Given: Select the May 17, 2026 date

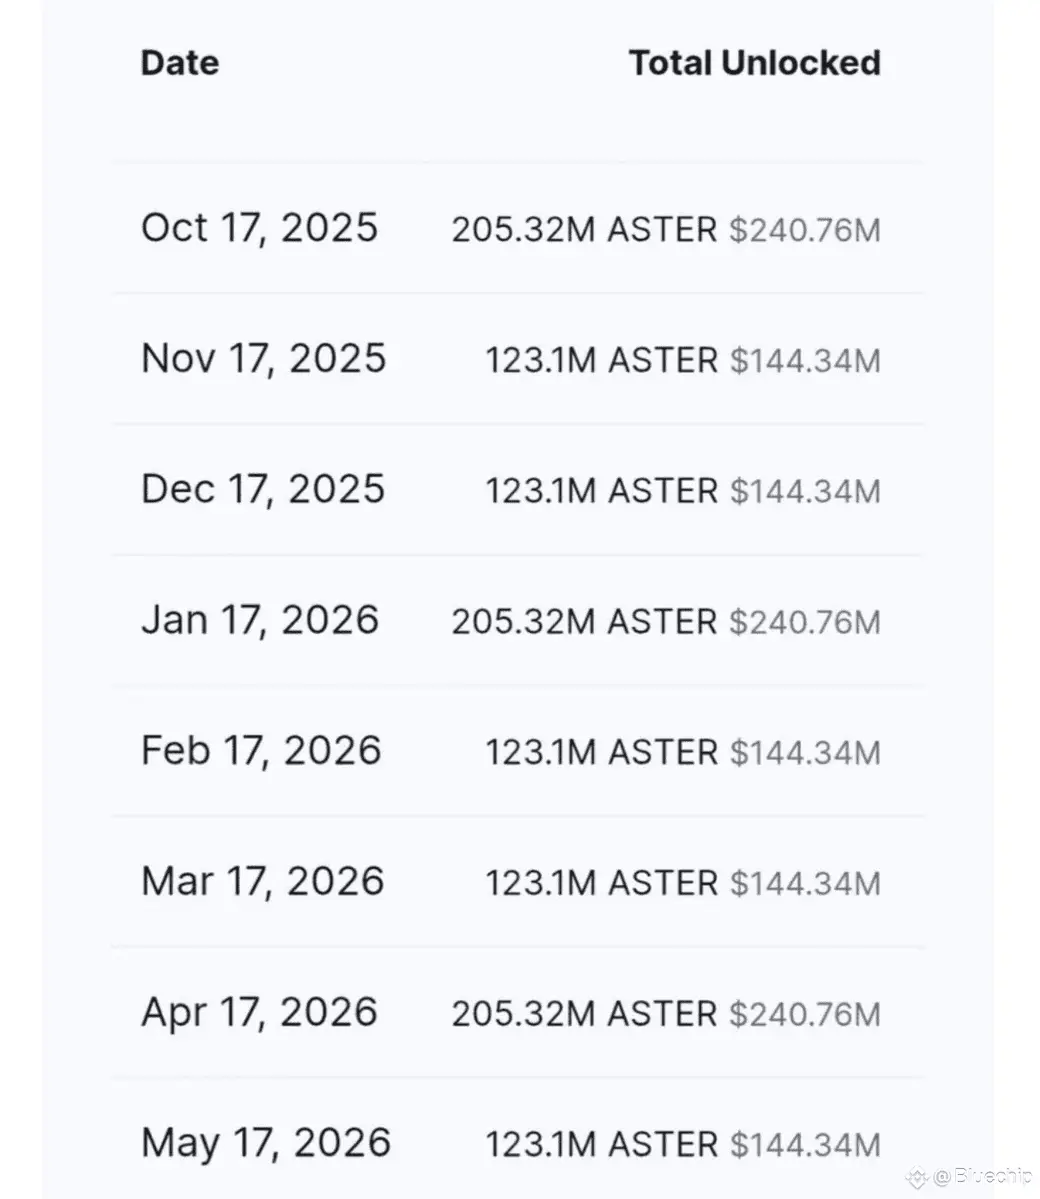Looking at the screenshot, I should (266, 1144).
